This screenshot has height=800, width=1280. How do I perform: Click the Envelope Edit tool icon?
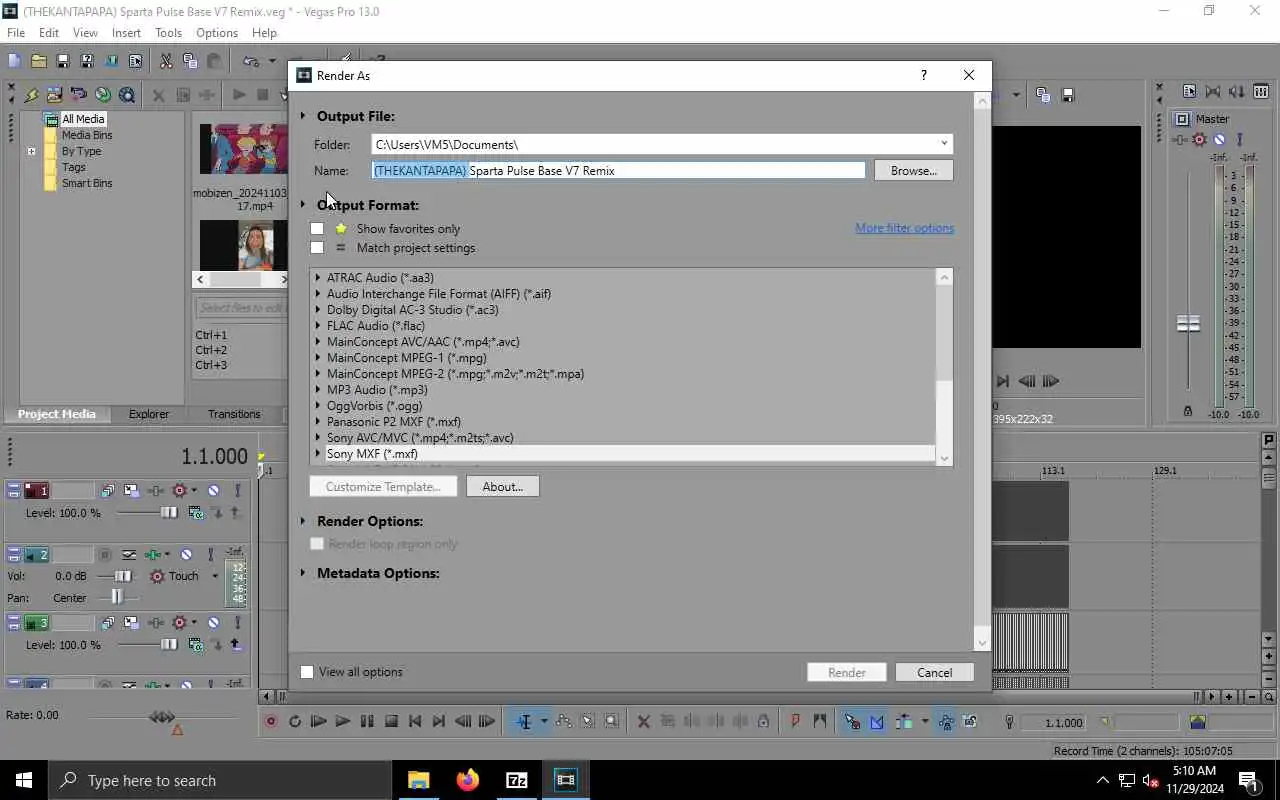[564, 721]
